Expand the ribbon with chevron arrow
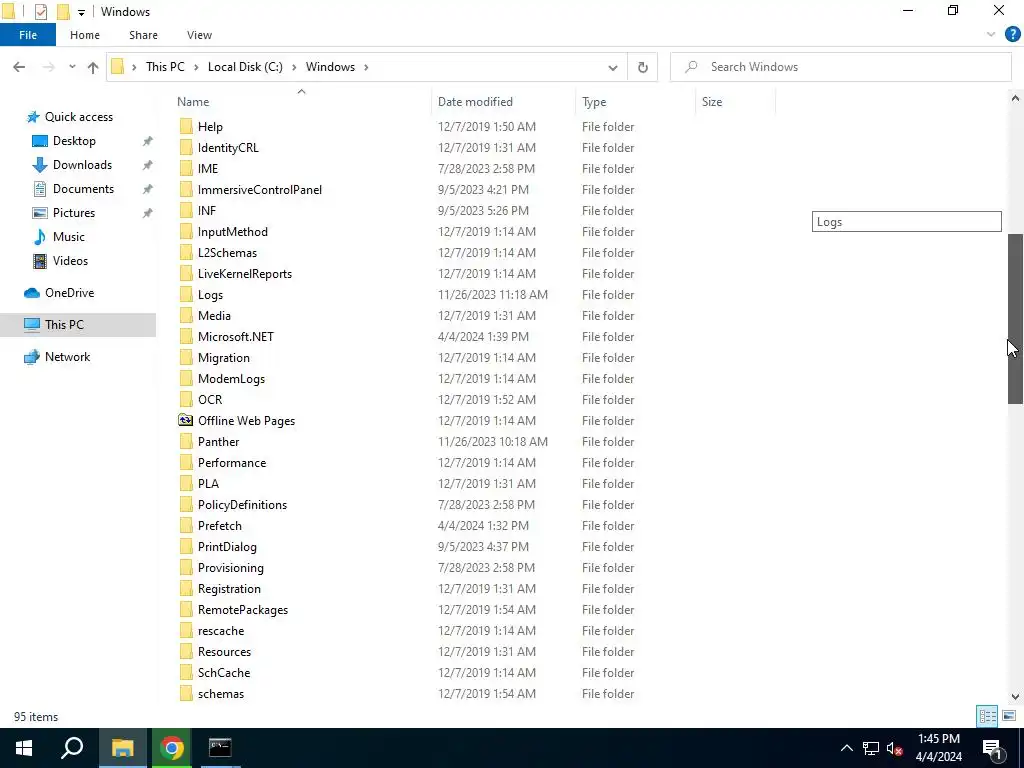The image size is (1024, 768). [x=991, y=35]
